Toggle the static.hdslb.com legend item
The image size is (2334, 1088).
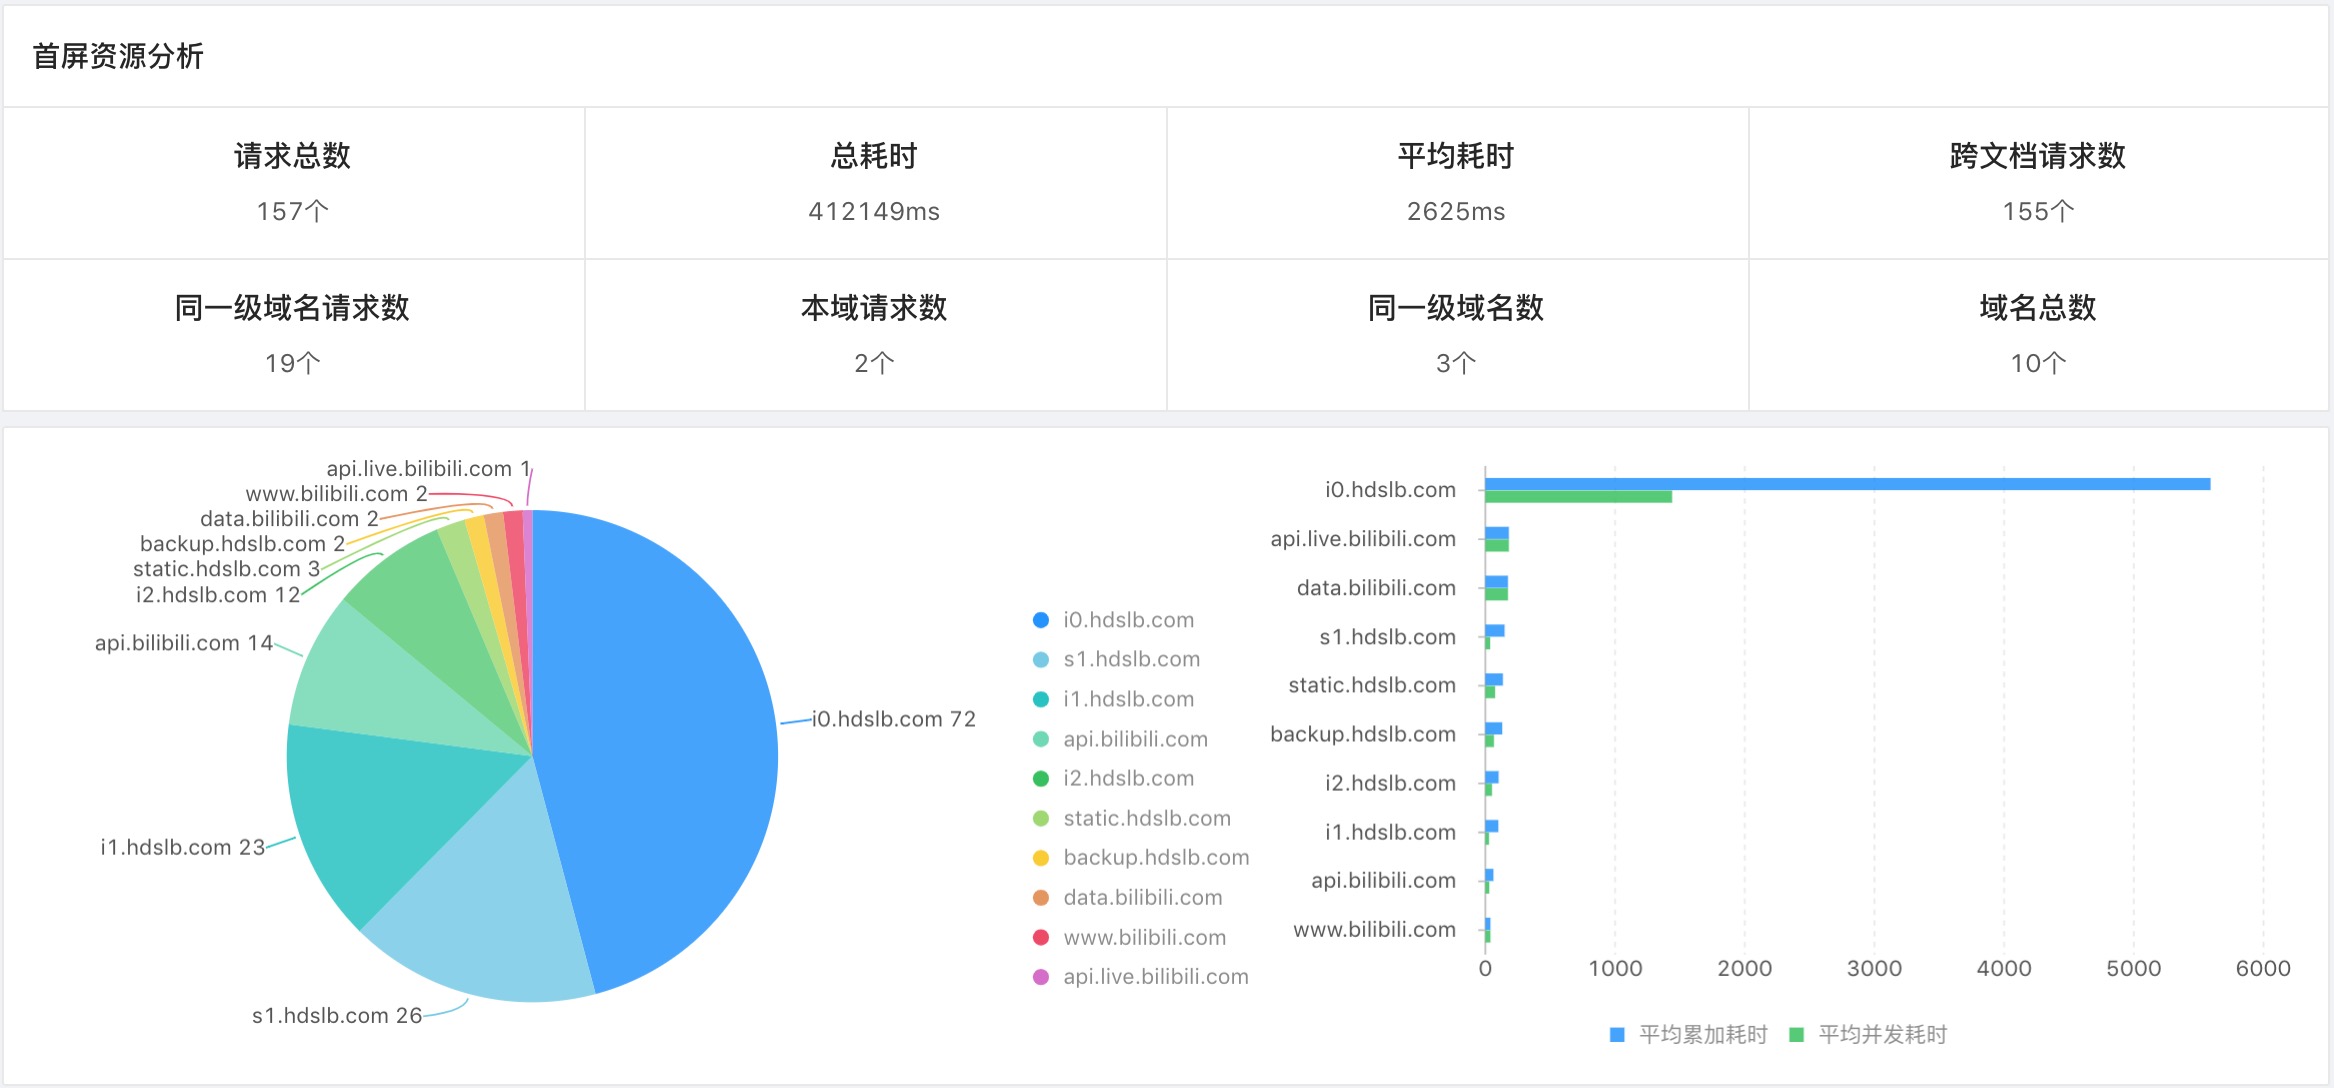[x=1145, y=818]
